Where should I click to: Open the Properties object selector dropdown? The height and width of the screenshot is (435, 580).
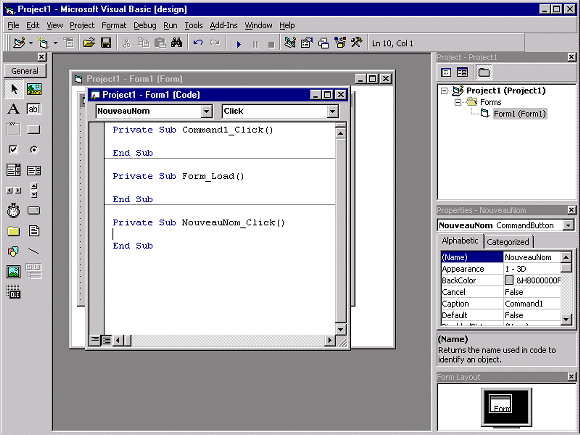568,225
